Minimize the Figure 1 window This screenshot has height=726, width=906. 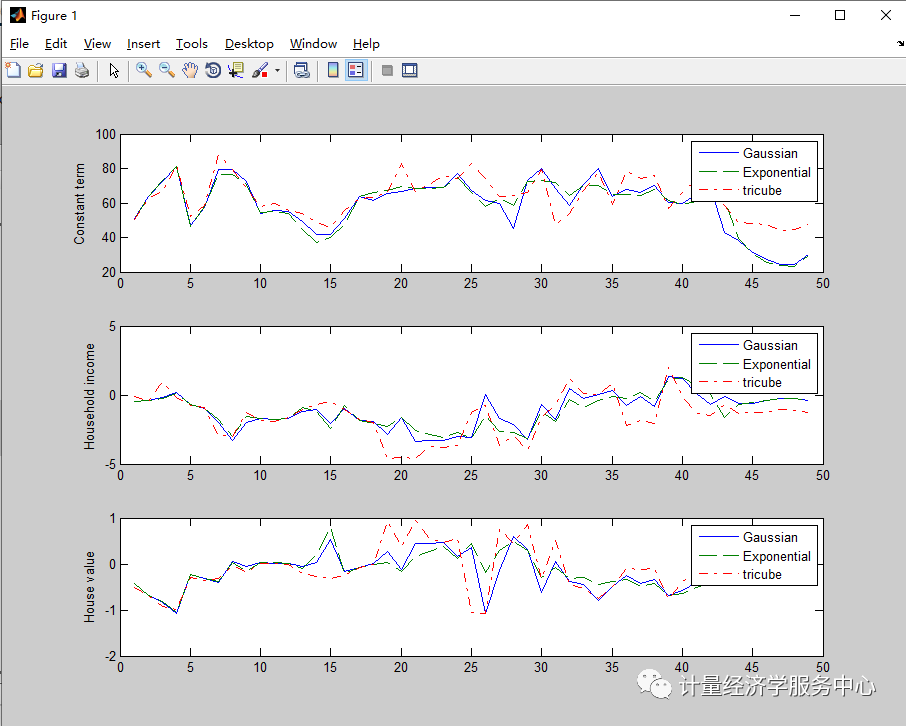(795, 15)
